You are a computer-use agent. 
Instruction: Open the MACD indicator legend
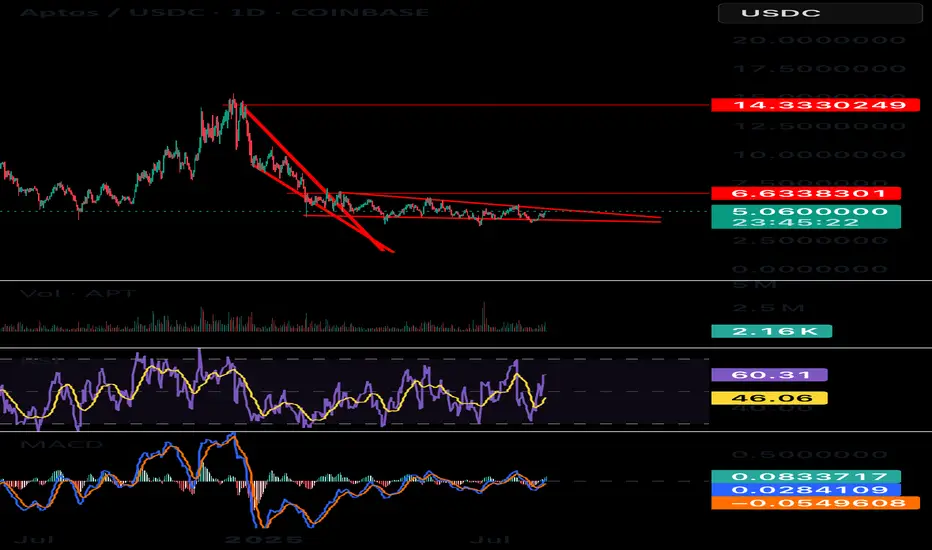(x=61, y=445)
